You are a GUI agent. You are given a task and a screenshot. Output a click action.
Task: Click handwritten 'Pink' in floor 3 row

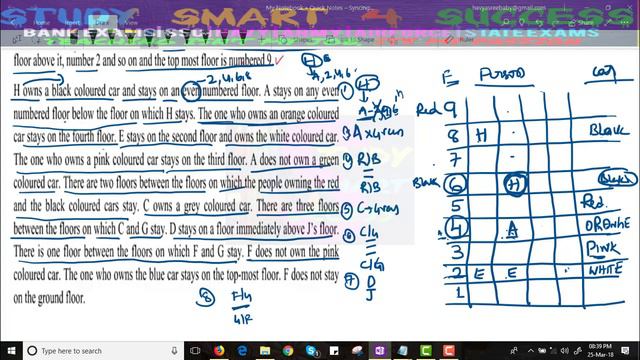(x=602, y=248)
